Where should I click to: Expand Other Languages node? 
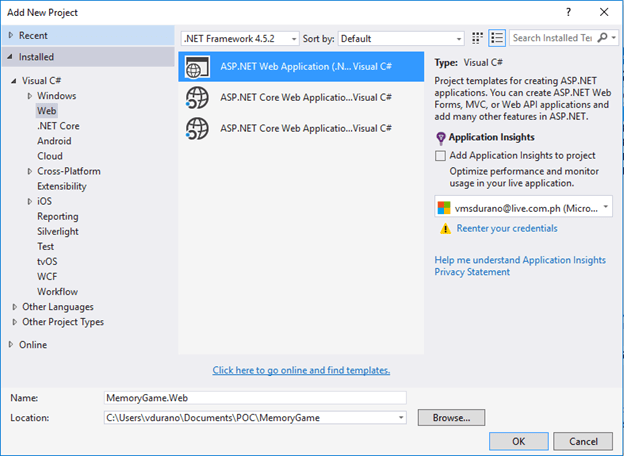[x=15, y=307]
